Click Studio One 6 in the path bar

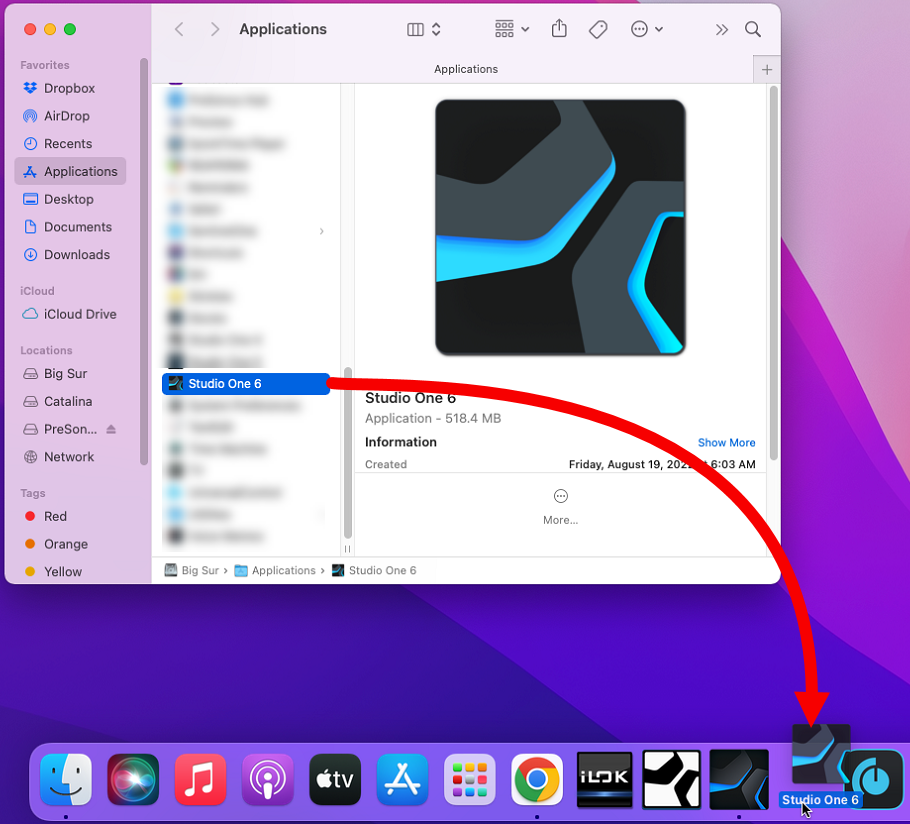click(374, 570)
